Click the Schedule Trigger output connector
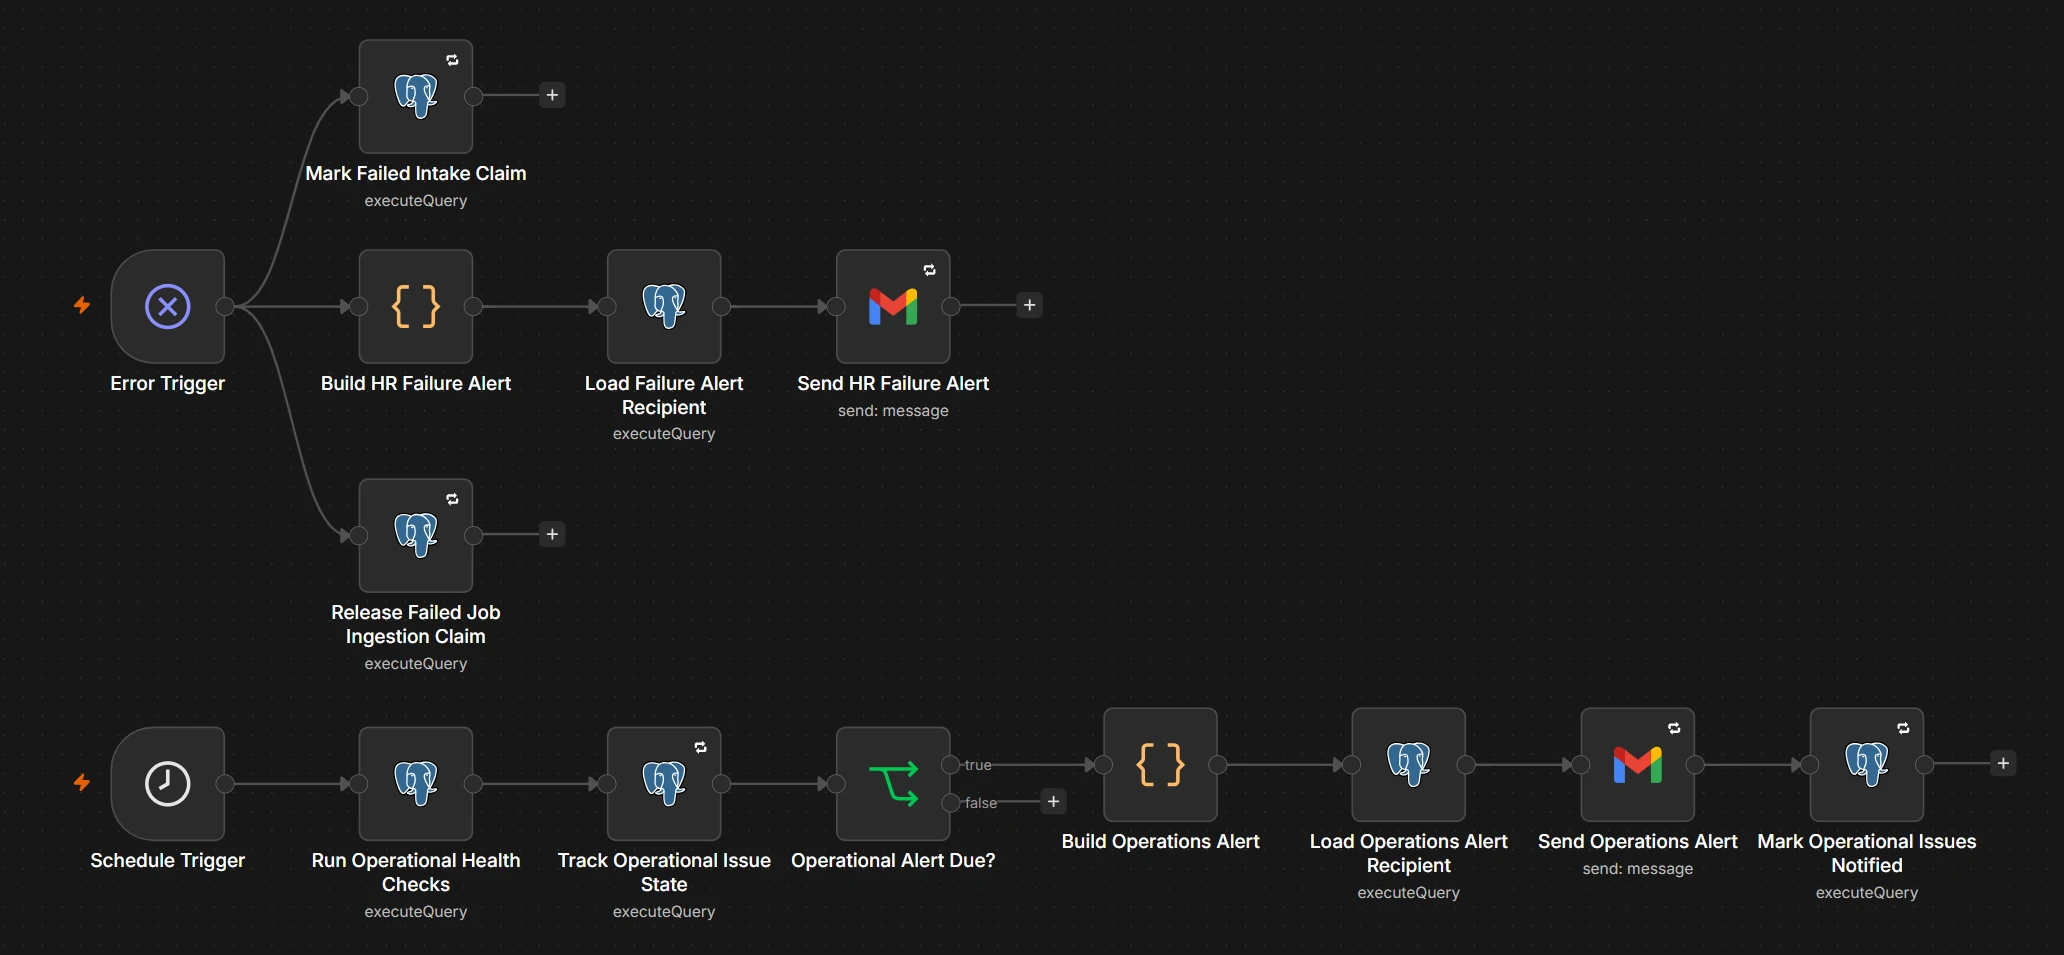Image resolution: width=2064 pixels, height=955 pixels. tap(225, 784)
